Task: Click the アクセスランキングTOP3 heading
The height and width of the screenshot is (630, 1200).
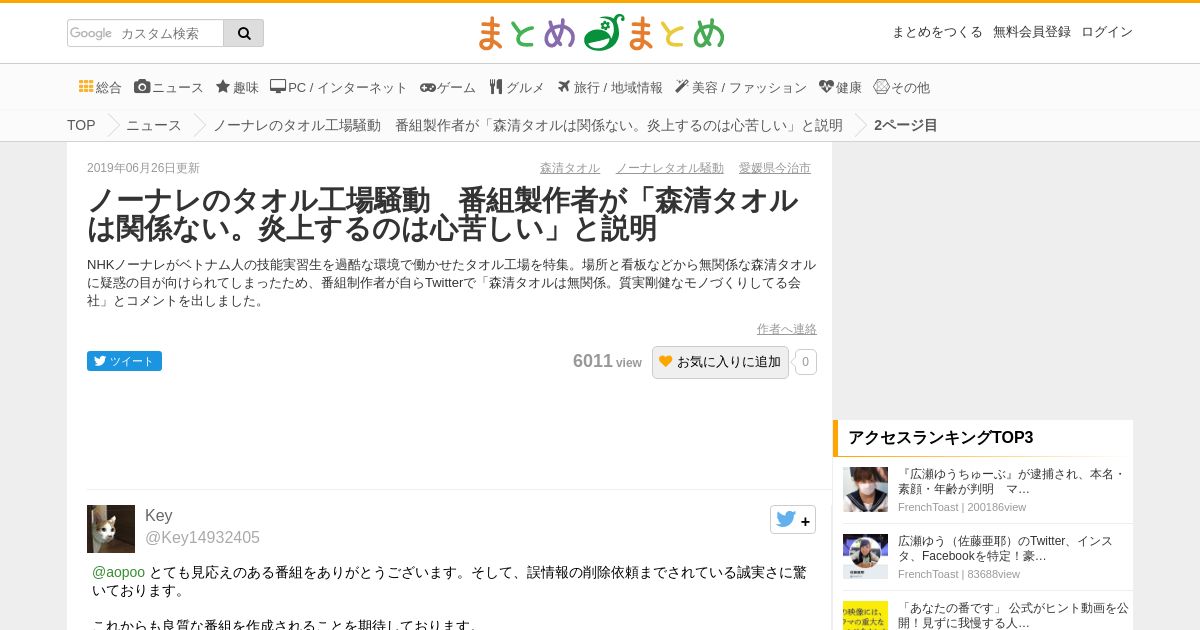Action: point(940,437)
